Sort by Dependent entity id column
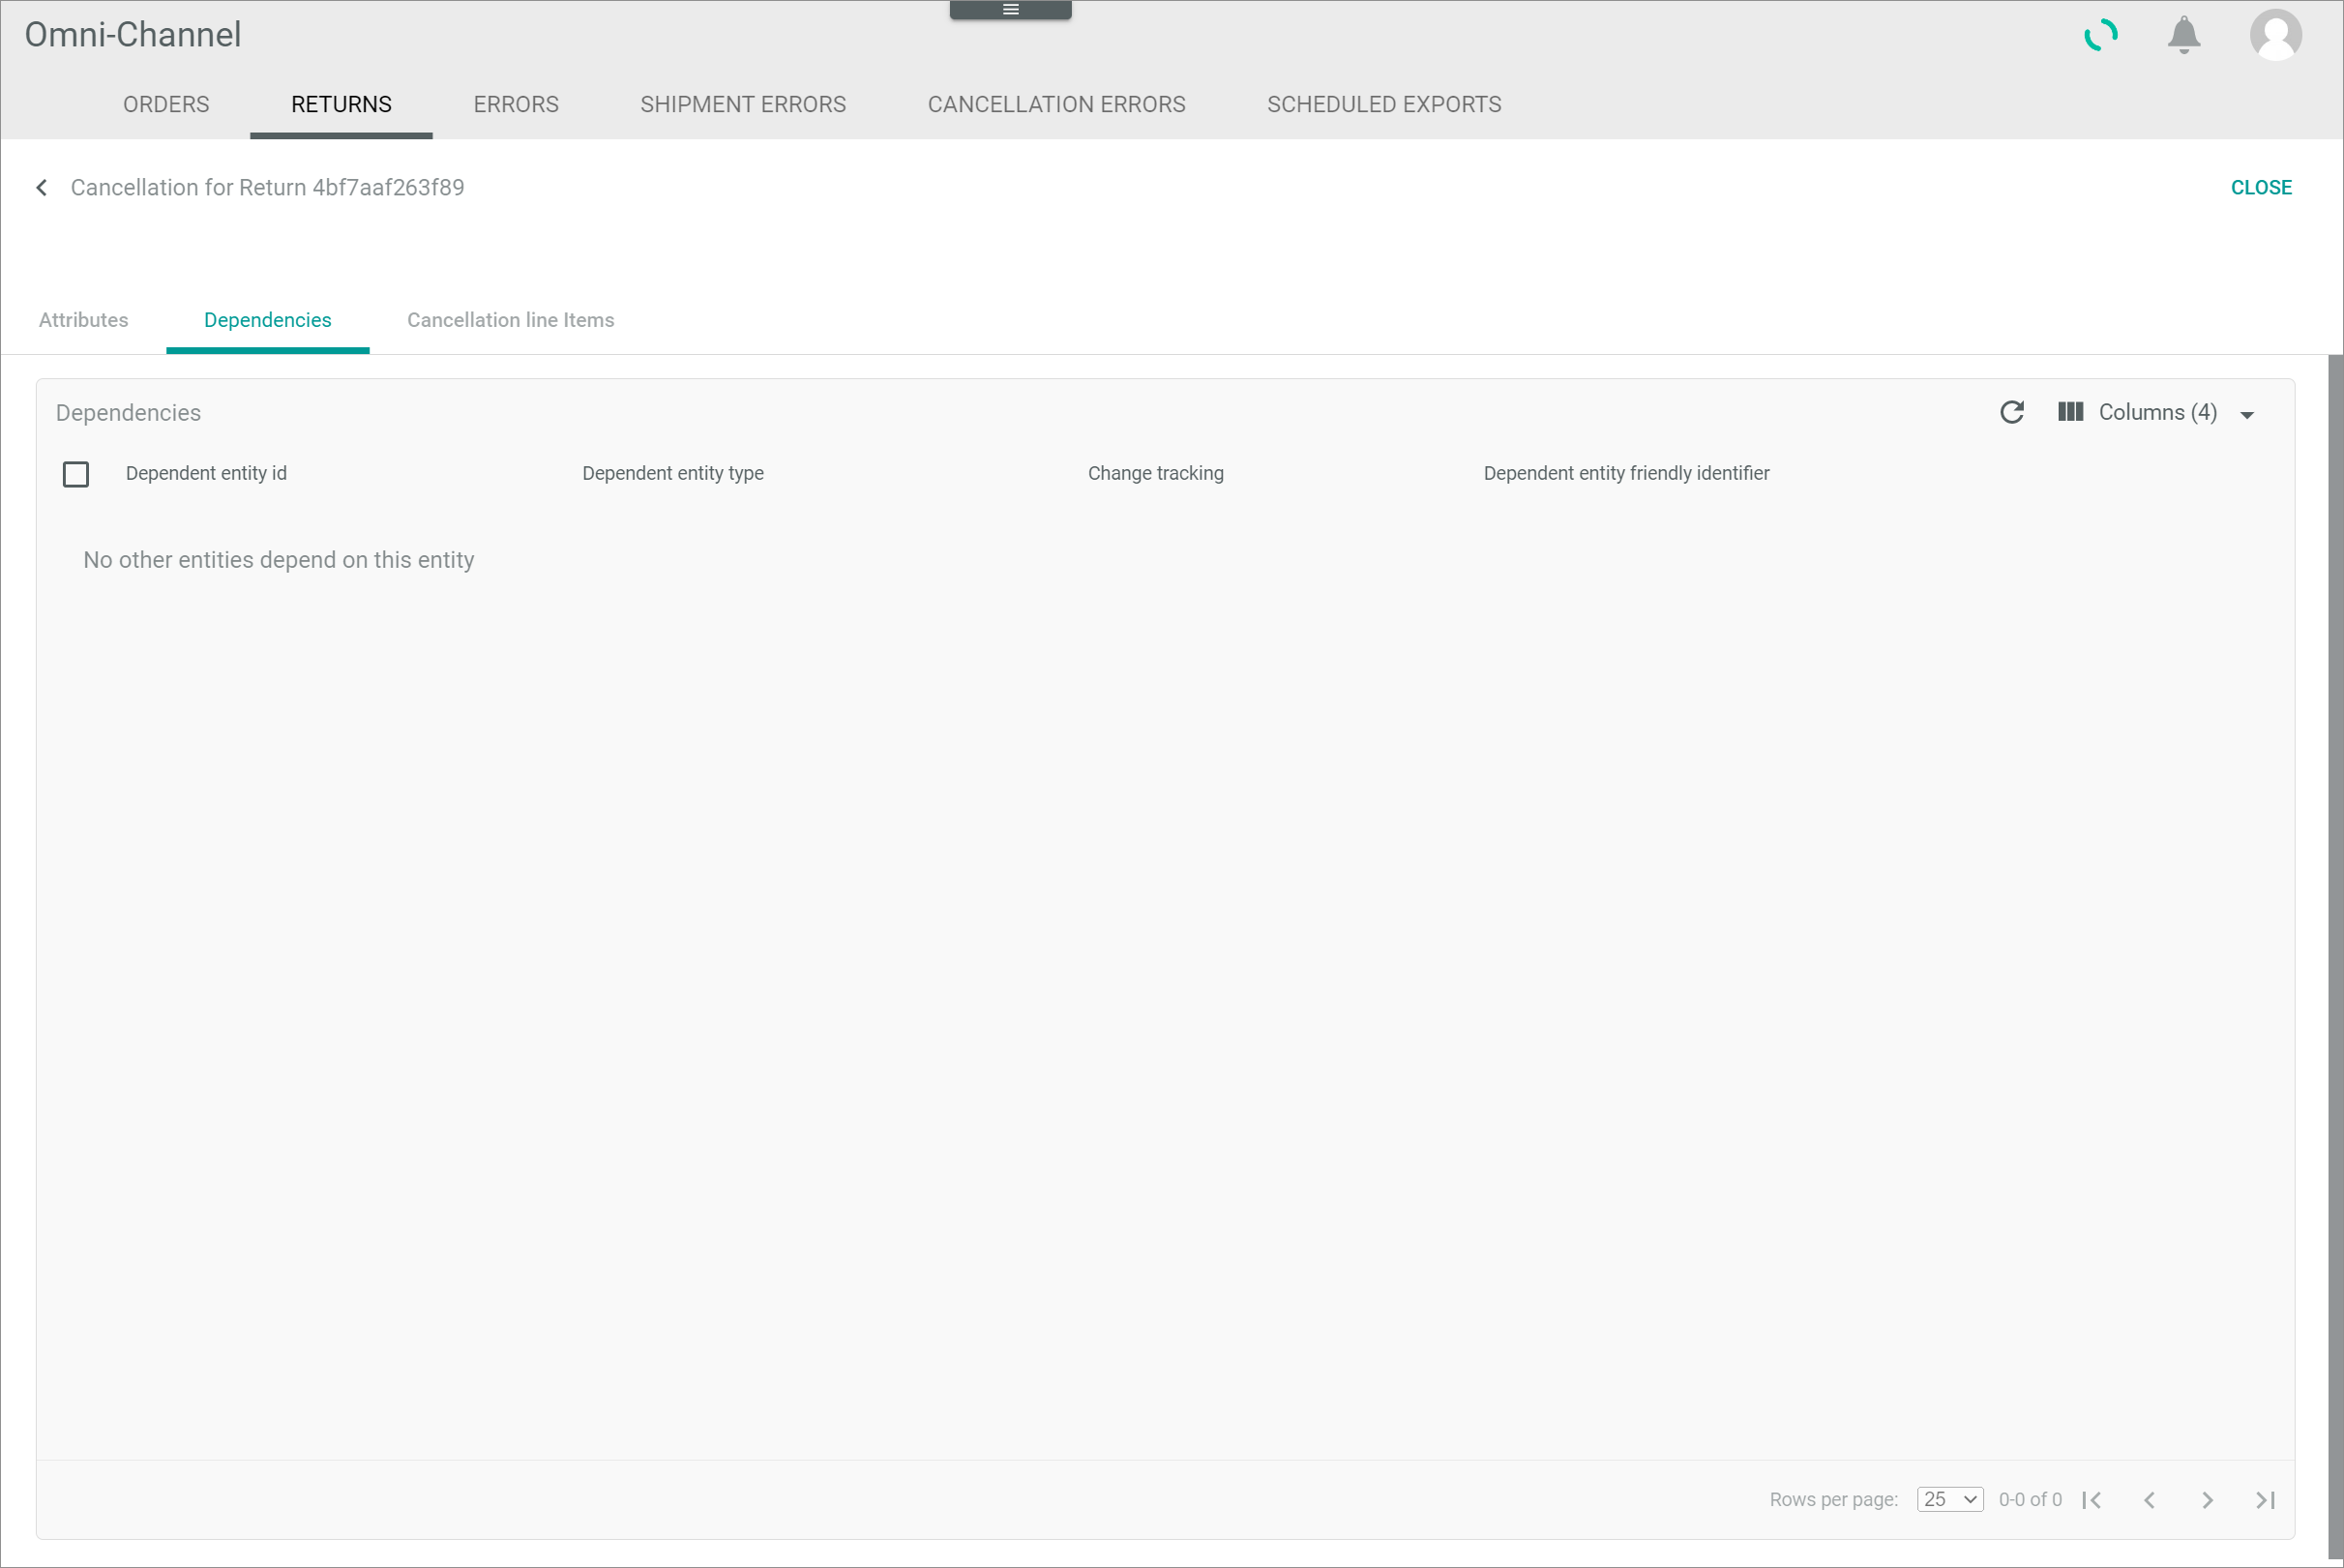Image resolution: width=2344 pixels, height=1568 pixels. click(x=206, y=474)
